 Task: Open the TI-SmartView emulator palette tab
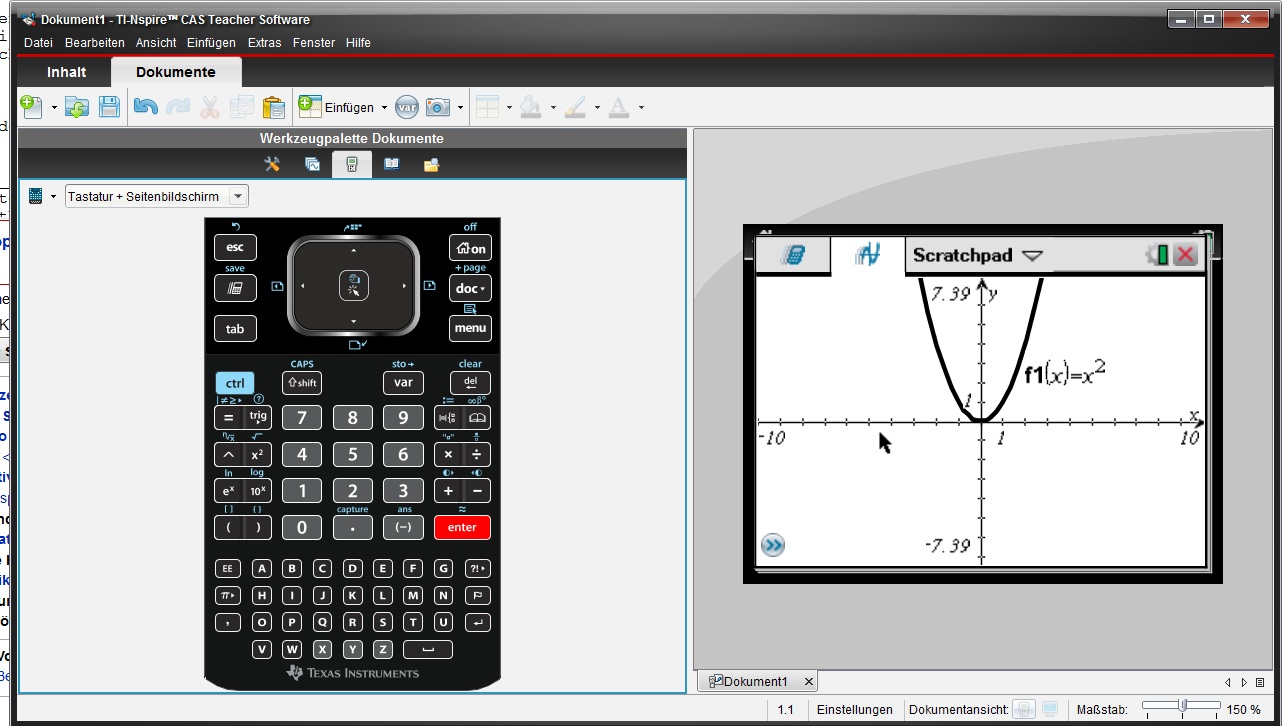coord(352,165)
